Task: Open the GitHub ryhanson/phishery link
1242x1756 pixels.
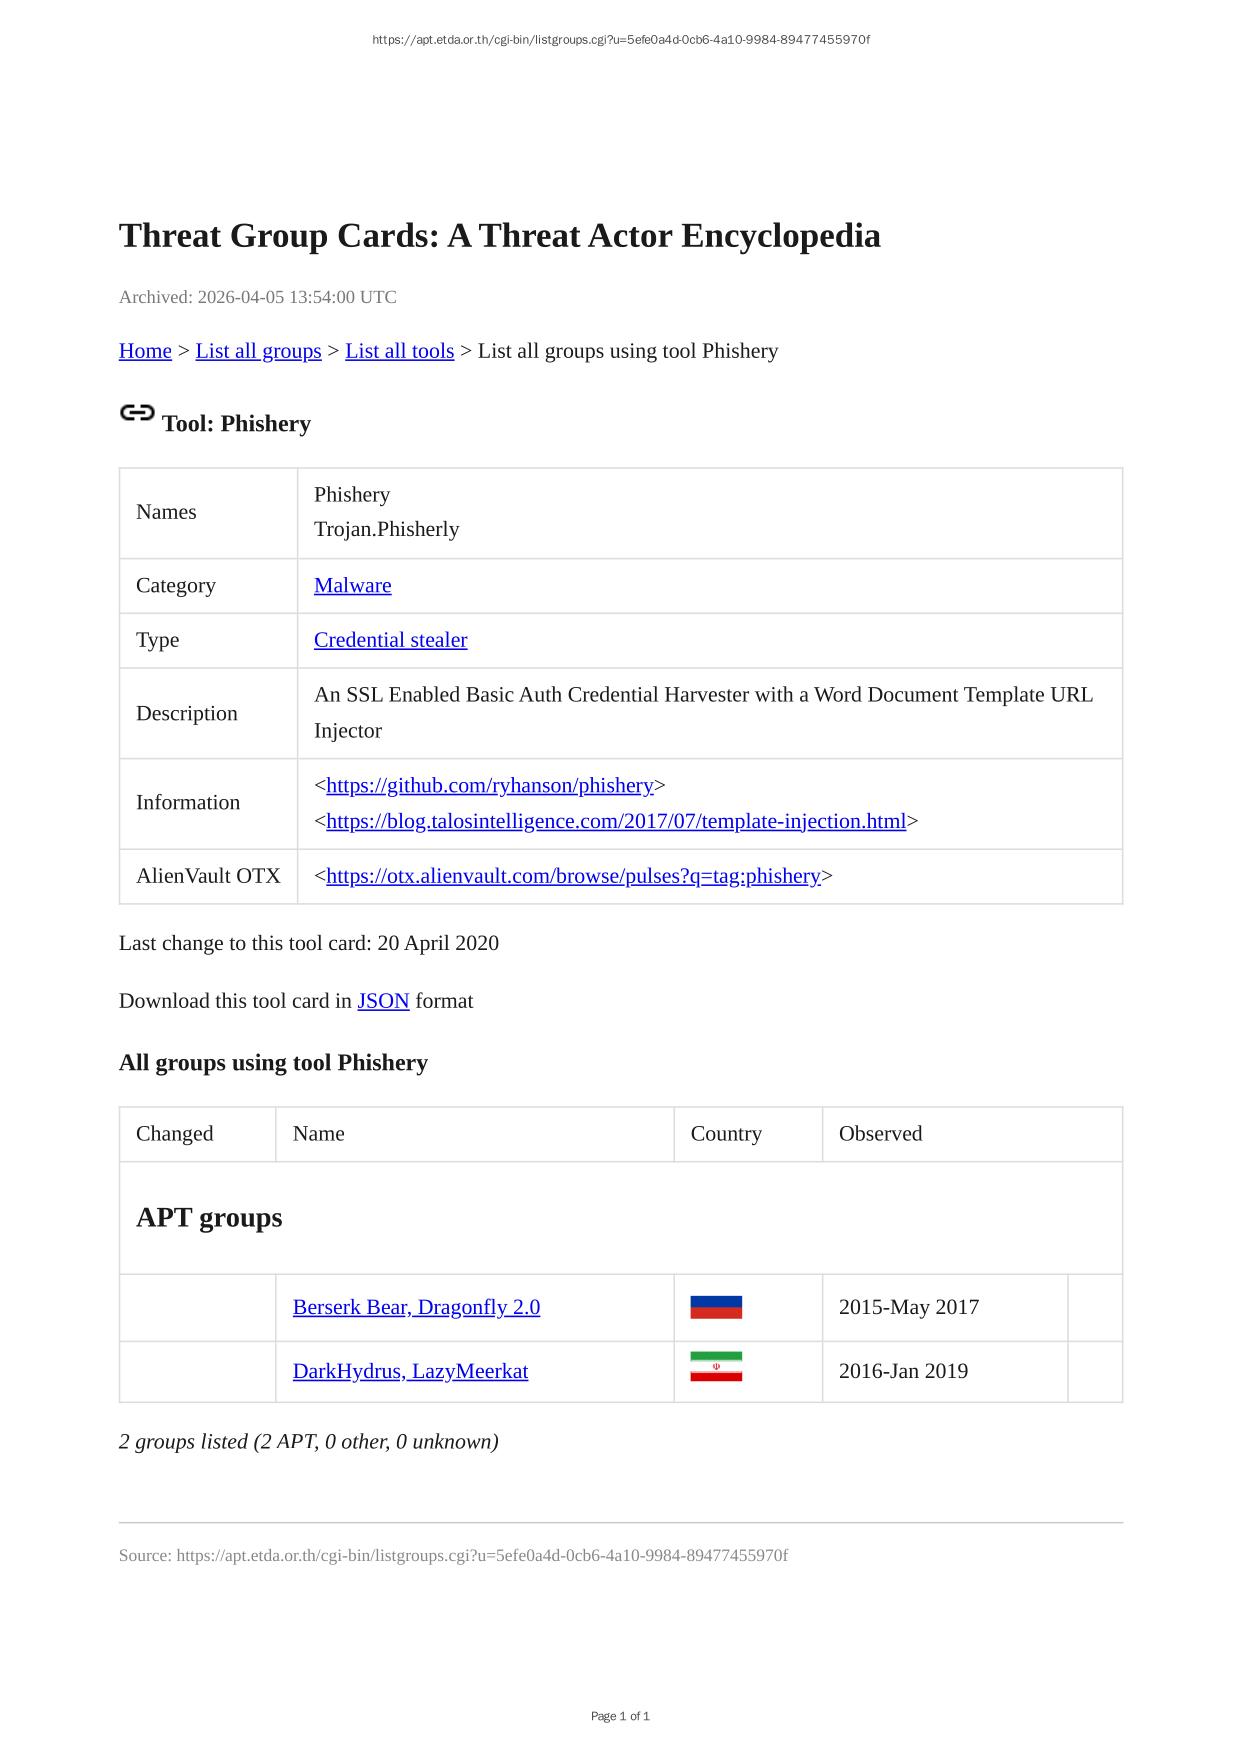Action: (x=489, y=786)
